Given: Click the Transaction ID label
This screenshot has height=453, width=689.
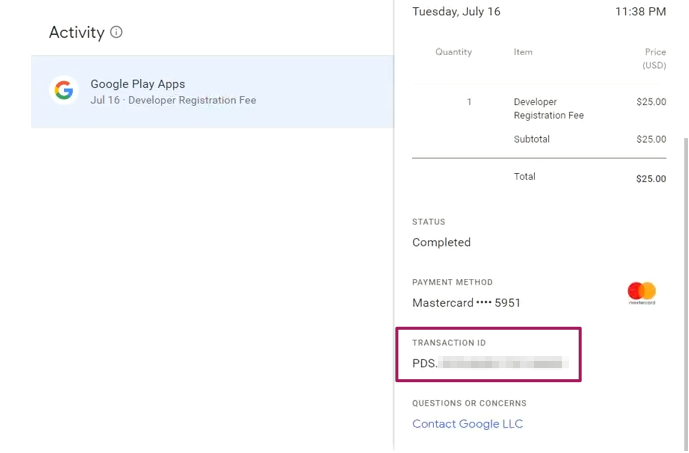Looking at the screenshot, I should point(449,343).
